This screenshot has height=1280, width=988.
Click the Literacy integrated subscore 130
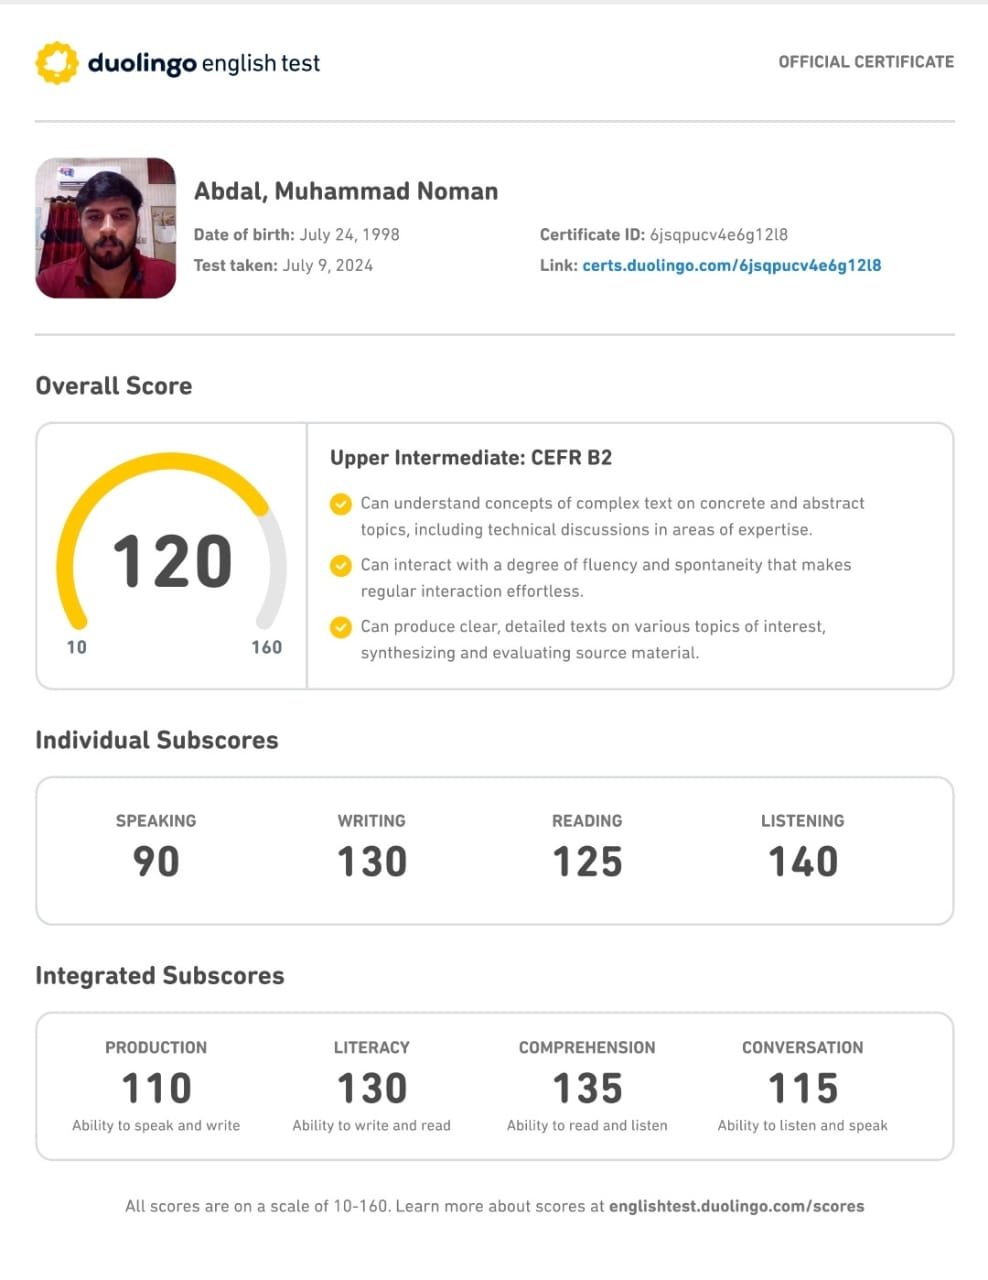click(372, 1088)
